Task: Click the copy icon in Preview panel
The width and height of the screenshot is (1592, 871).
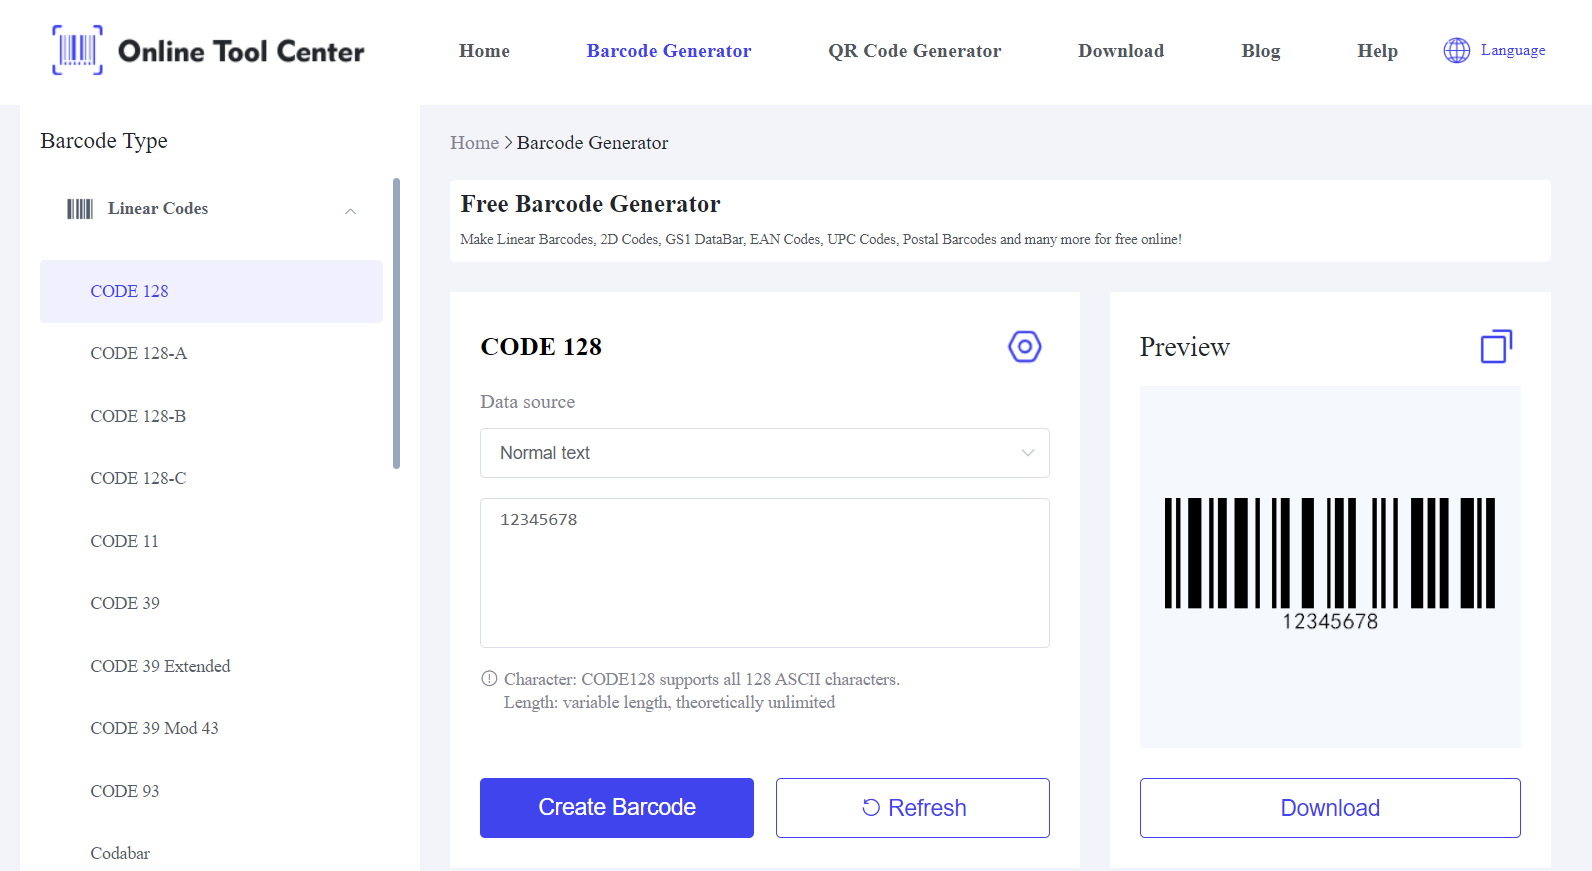Action: 1496,346
